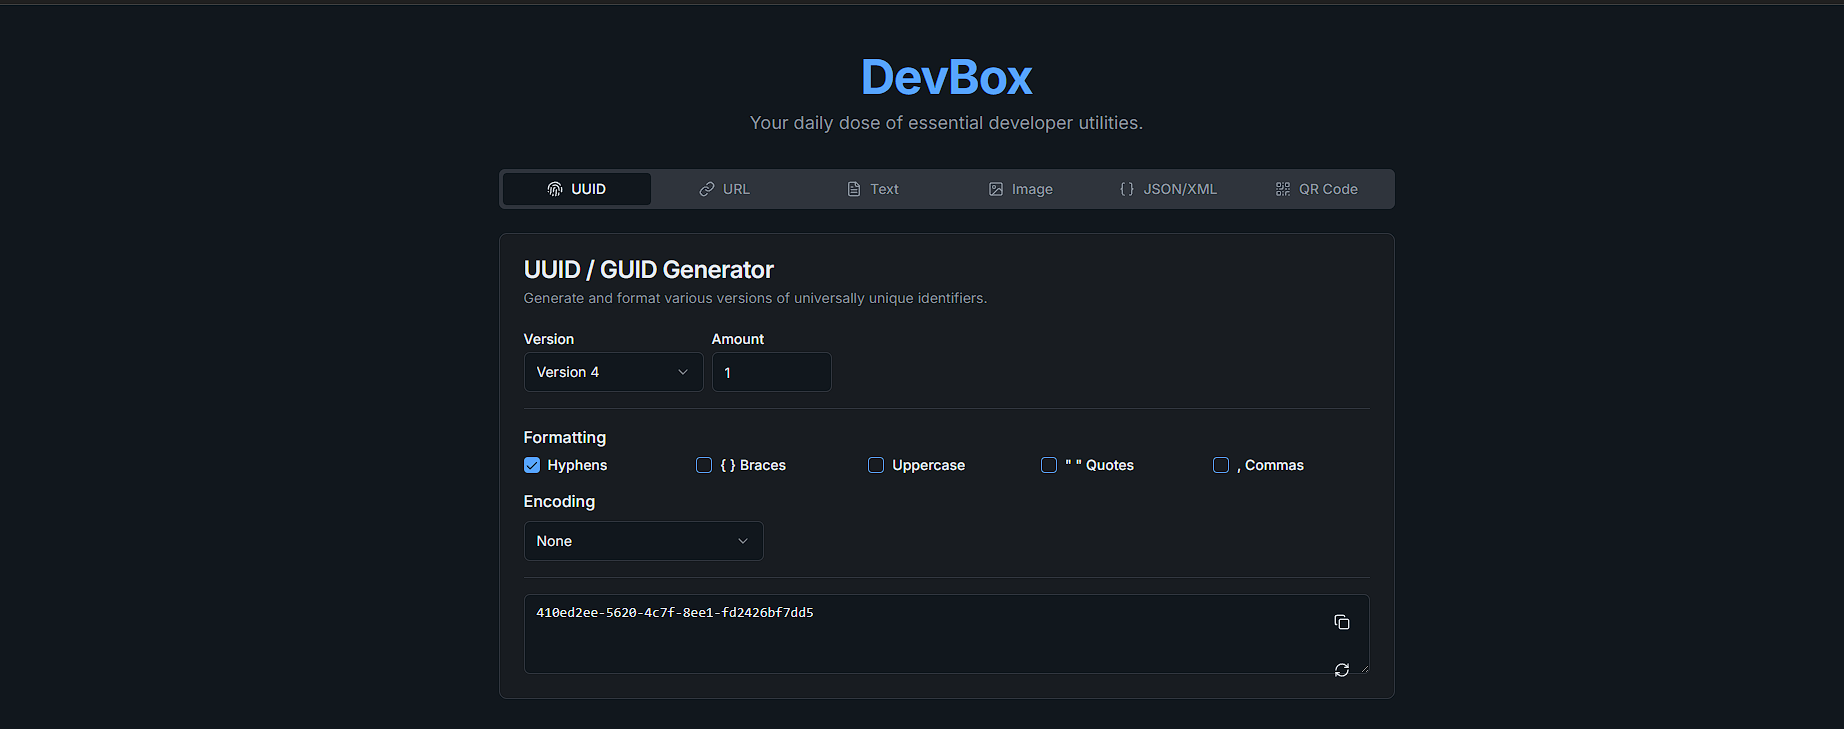The height and width of the screenshot is (729, 1844).
Task: Click the Version field label
Action: click(x=549, y=339)
